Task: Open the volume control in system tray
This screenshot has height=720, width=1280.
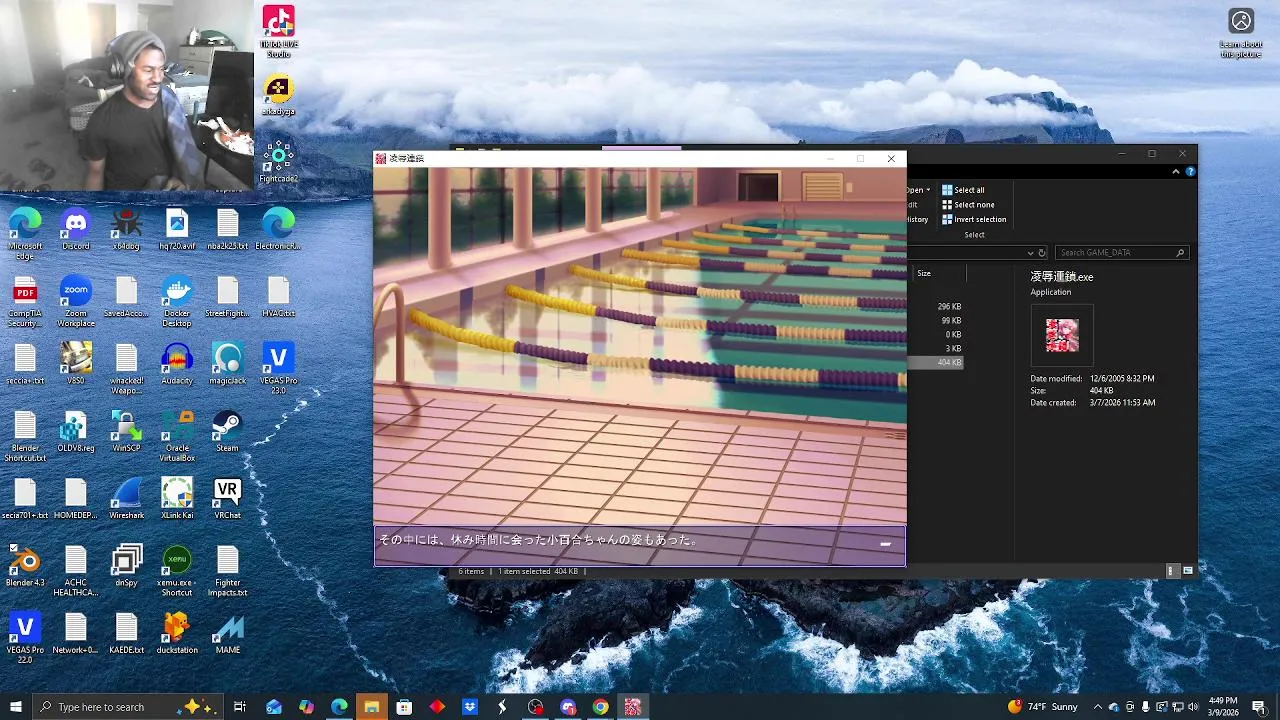Action: (1193, 707)
